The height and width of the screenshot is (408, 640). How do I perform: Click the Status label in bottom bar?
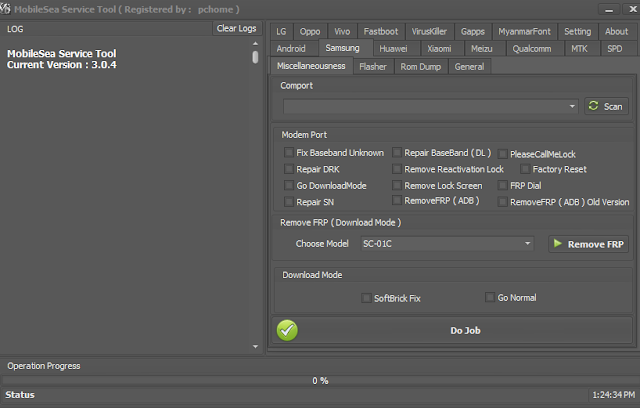tap(20, 395)
